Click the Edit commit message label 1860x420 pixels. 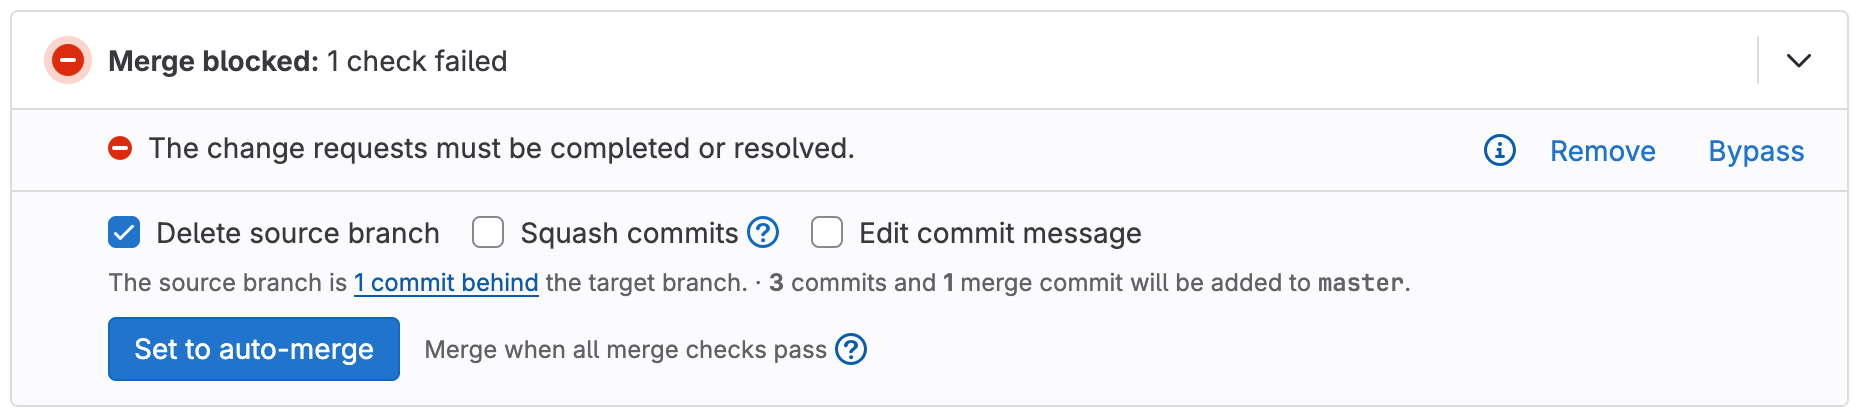click(x=1000, y=233)
